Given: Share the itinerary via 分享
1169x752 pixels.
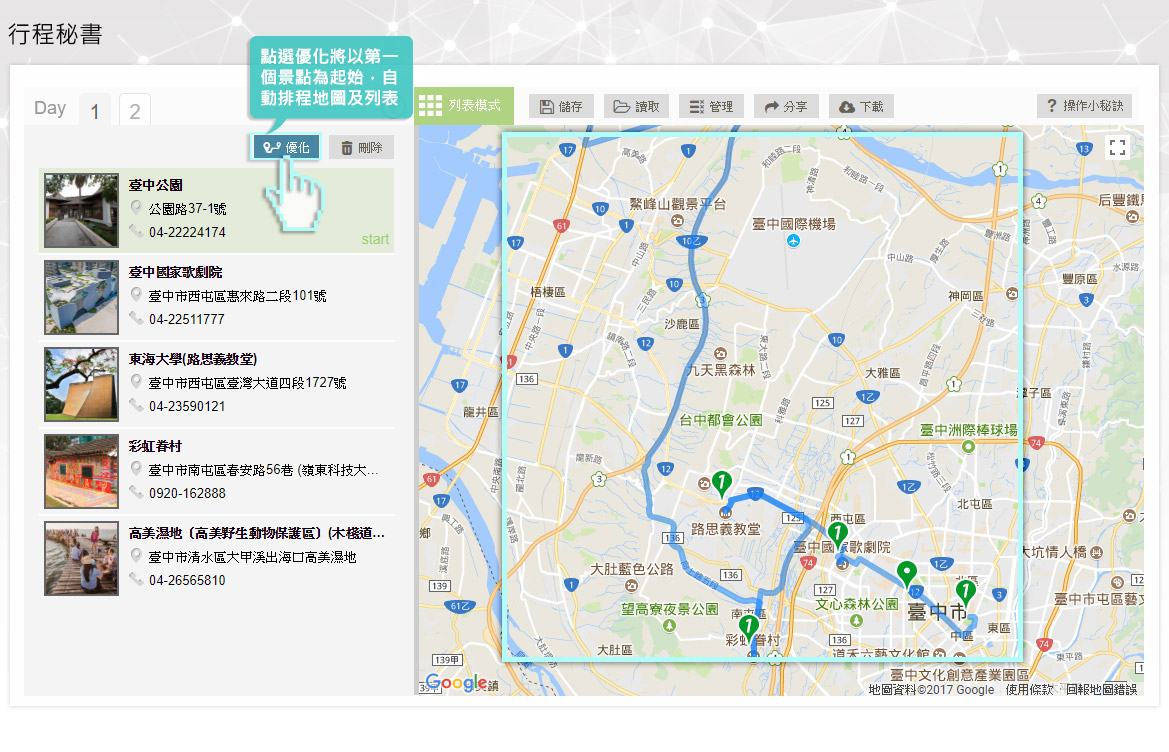Looking at the screenshot, I should pyautogui.click(x=786, y=107).
